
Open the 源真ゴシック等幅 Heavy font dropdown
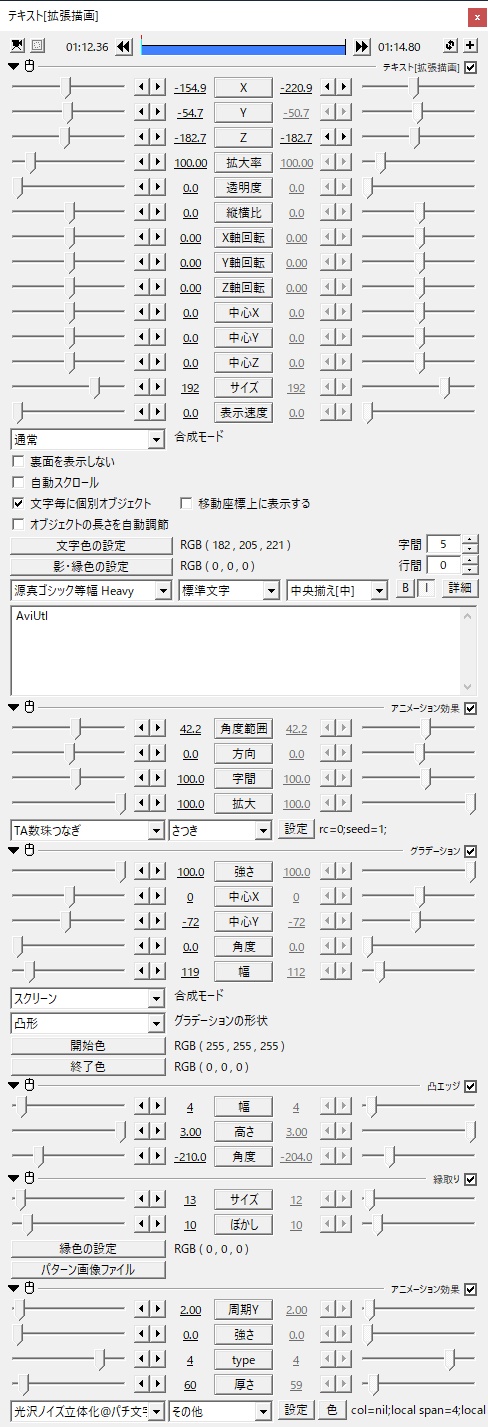pos(90,590)
